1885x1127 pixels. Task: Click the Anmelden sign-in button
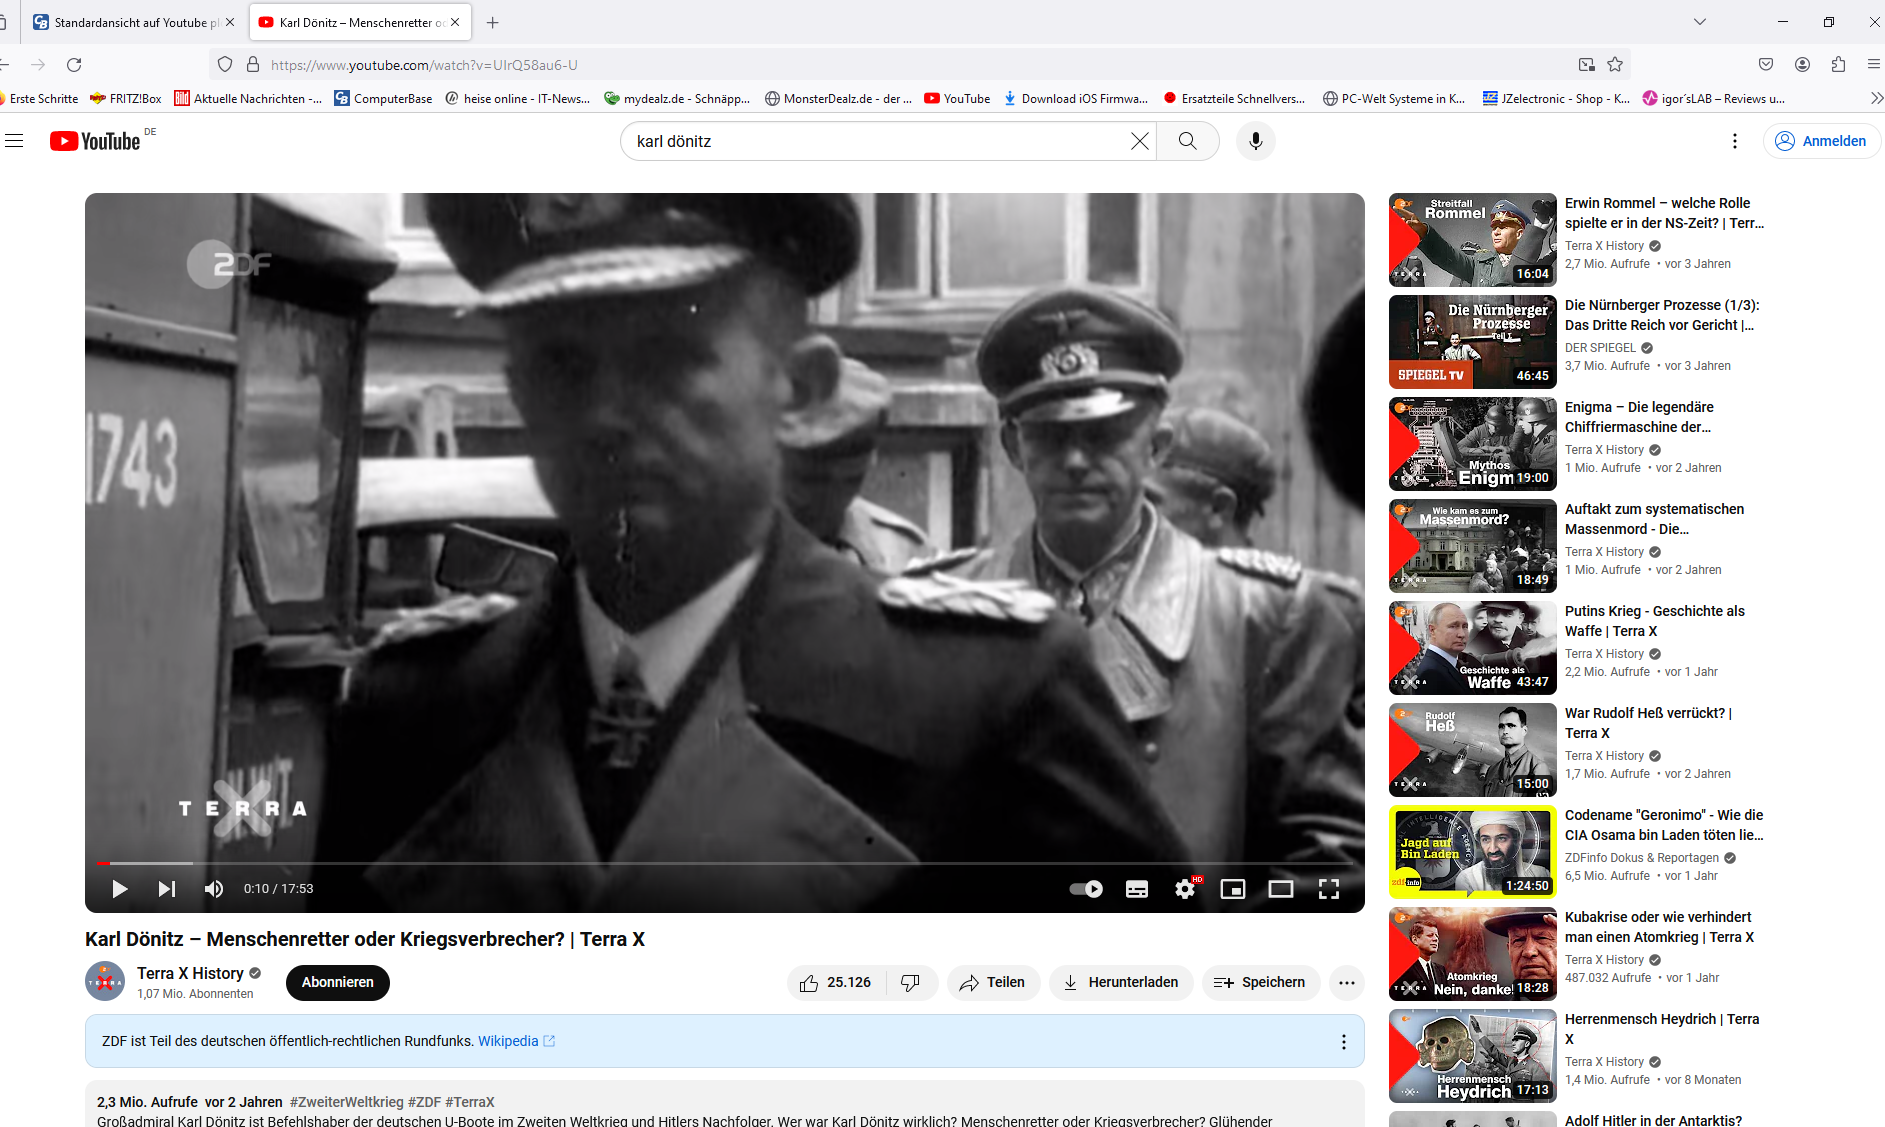(x=1821, y=141)
